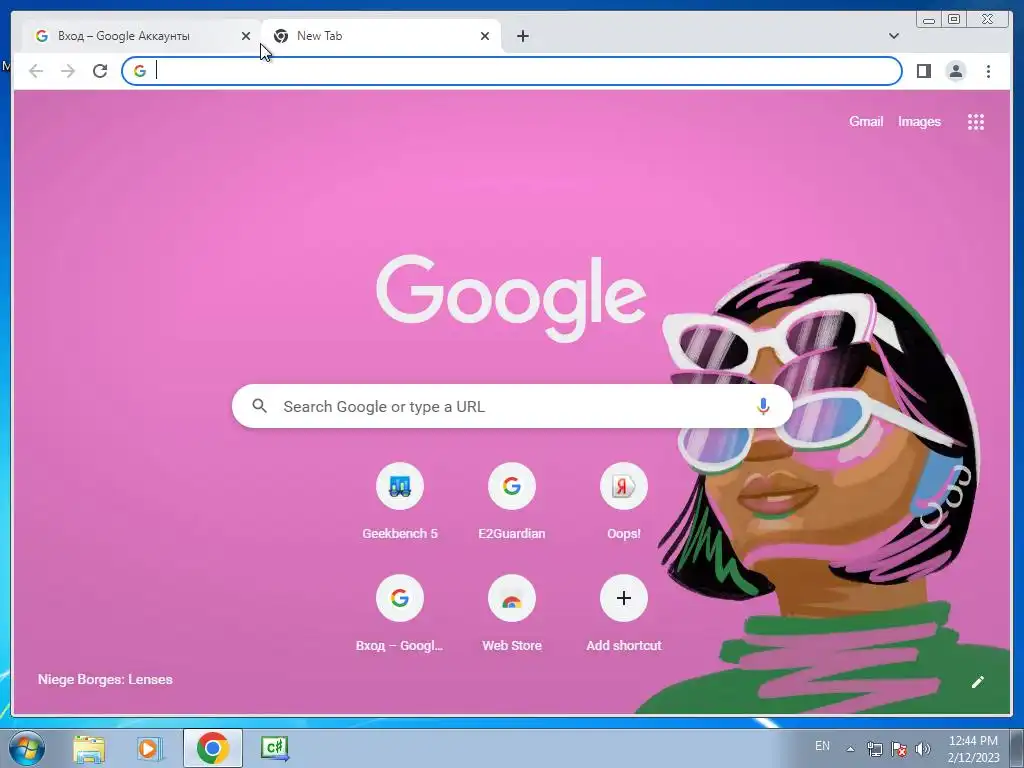Viewport: 1024px width, 768px height.
Task: Close the Вход – Google Аккаунты tab
Action: tap(246, 36)
